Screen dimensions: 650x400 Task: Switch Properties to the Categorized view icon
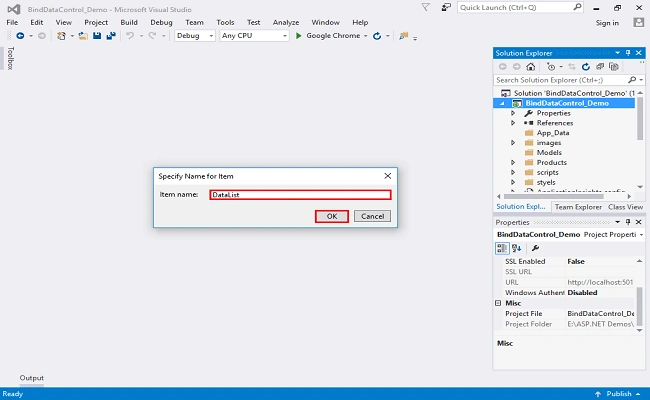[502, 248]
